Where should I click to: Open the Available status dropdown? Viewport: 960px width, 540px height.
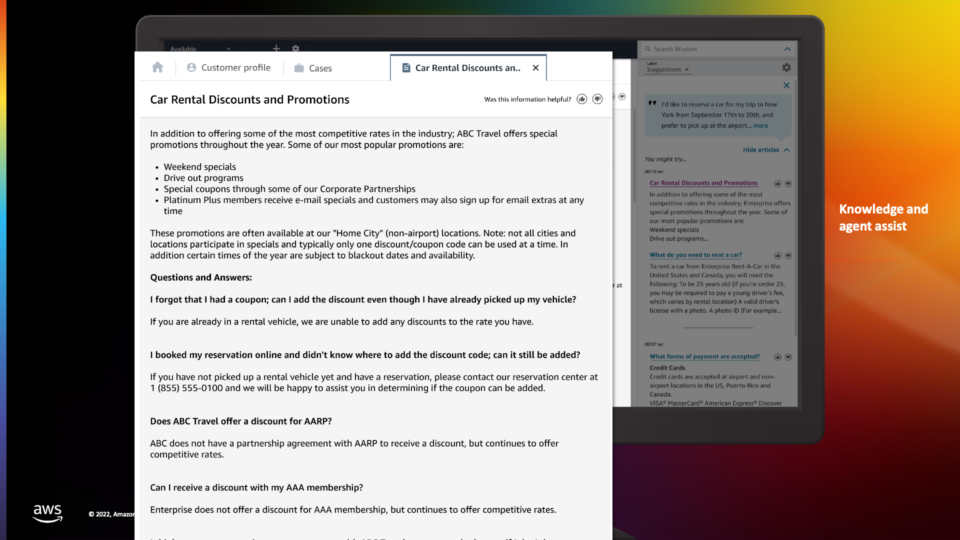200,48
